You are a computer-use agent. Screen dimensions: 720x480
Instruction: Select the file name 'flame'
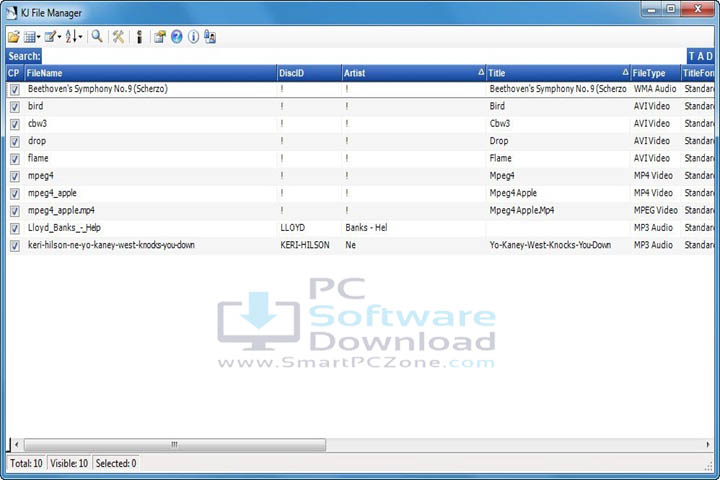[38, 158]
